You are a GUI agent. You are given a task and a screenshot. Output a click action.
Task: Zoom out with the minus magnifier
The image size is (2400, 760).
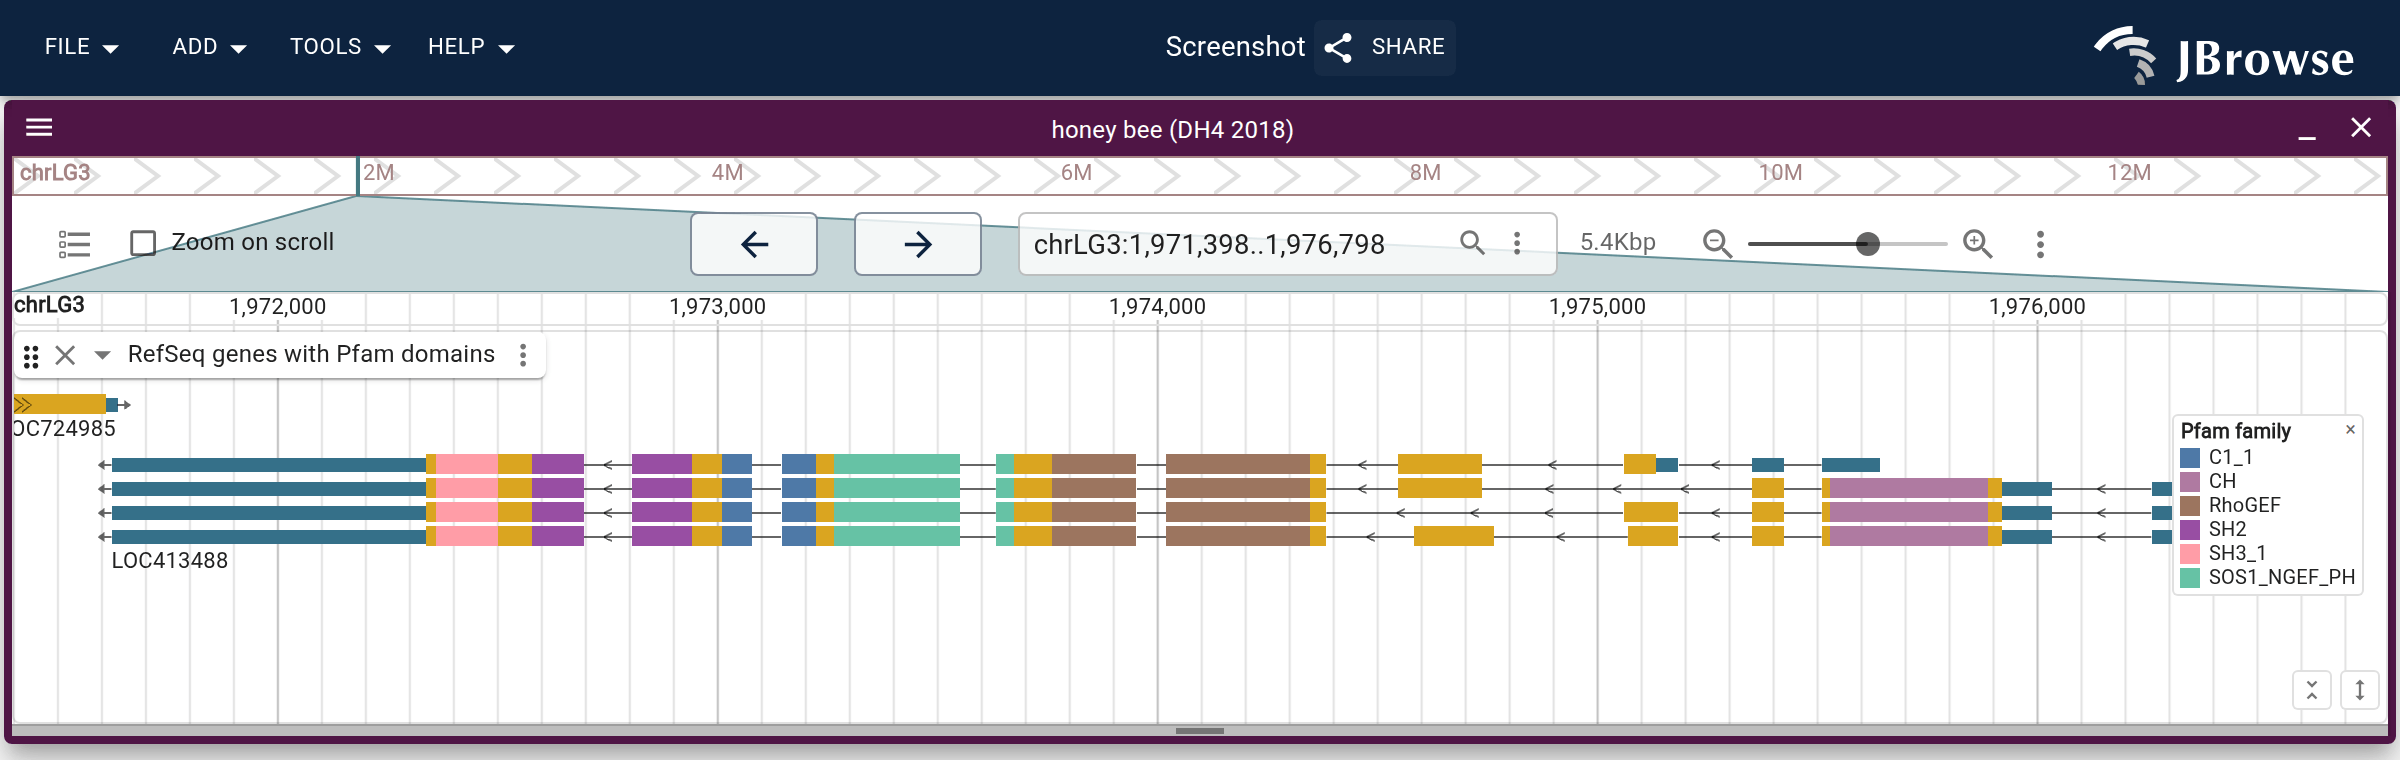pos(1717,243)
